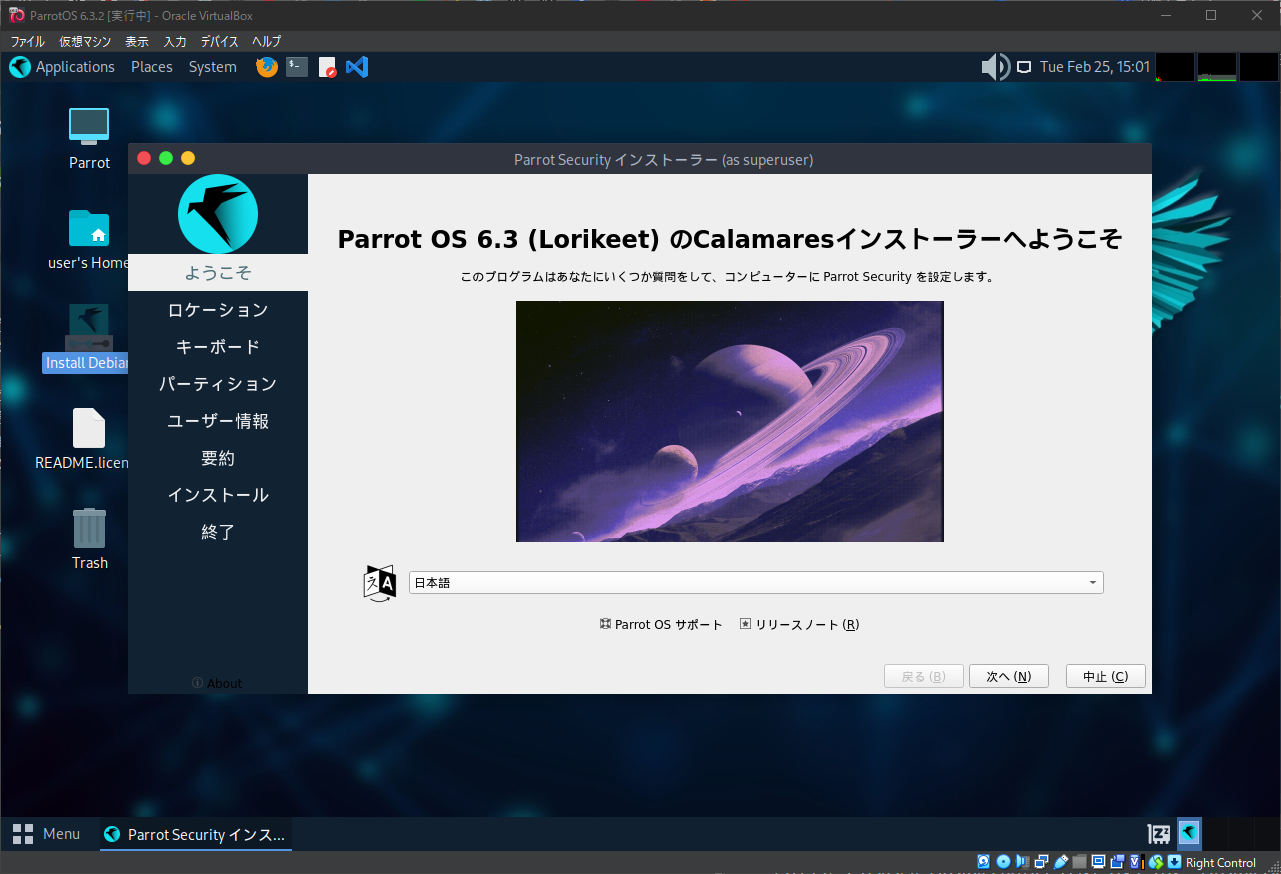Click the Parrot logo in installer sidebar
The width and height of the screenshot is (1281, 874).
pyautogui.click(x=218, y=214)
